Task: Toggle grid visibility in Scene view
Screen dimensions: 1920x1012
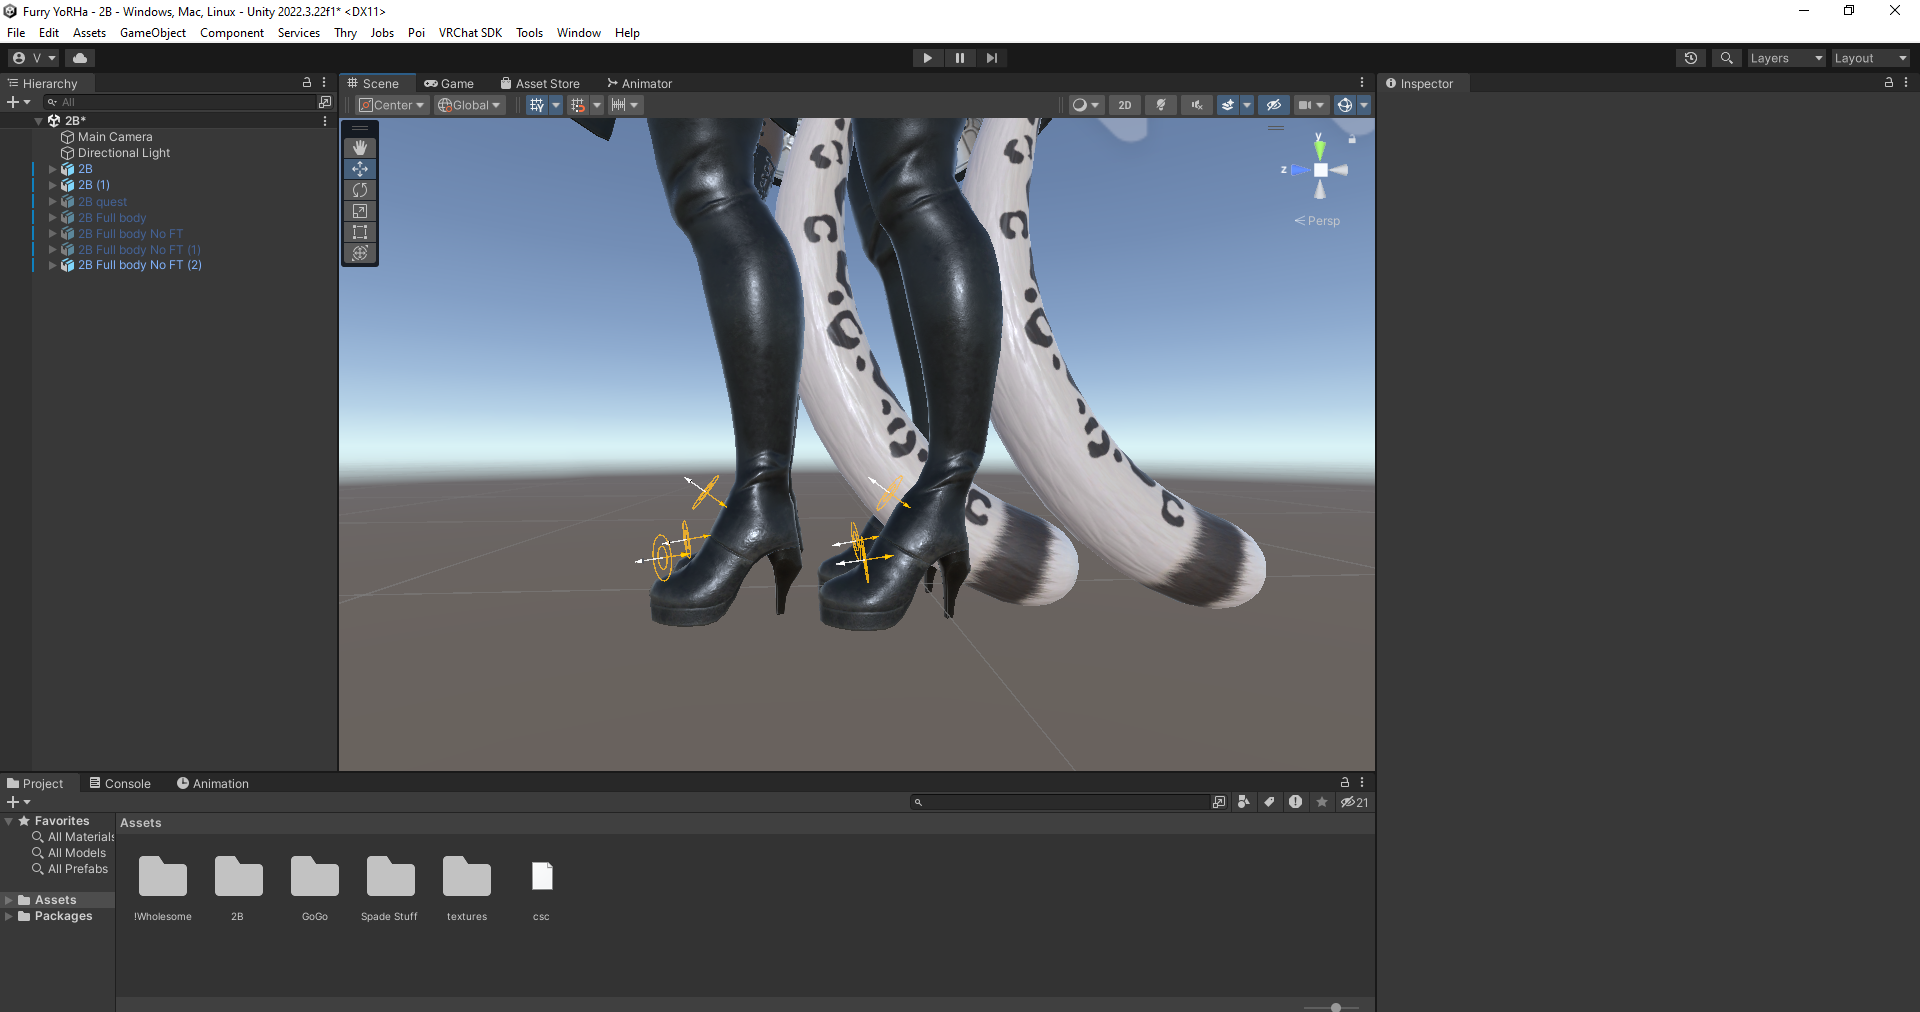Action: click(x=537, y=105)
